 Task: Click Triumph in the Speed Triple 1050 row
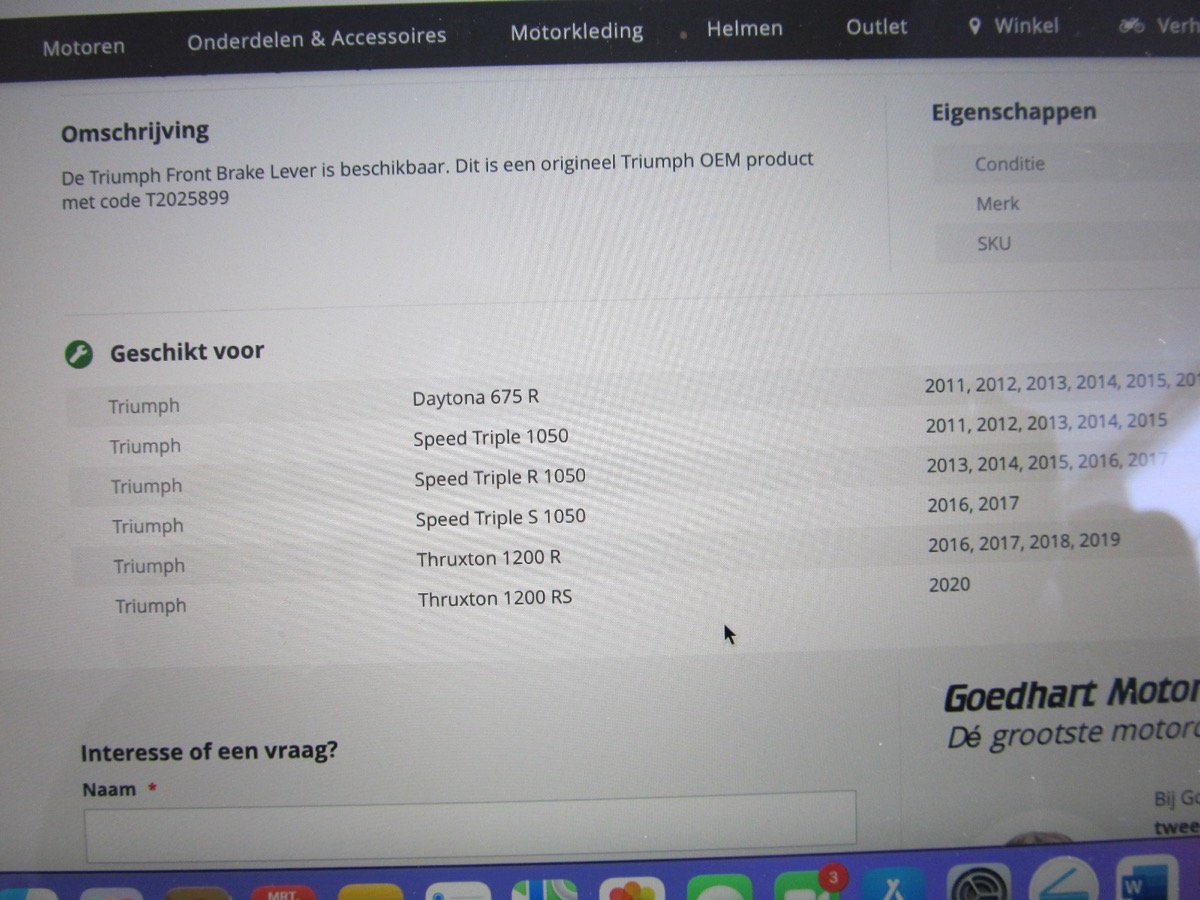[145, 446]
